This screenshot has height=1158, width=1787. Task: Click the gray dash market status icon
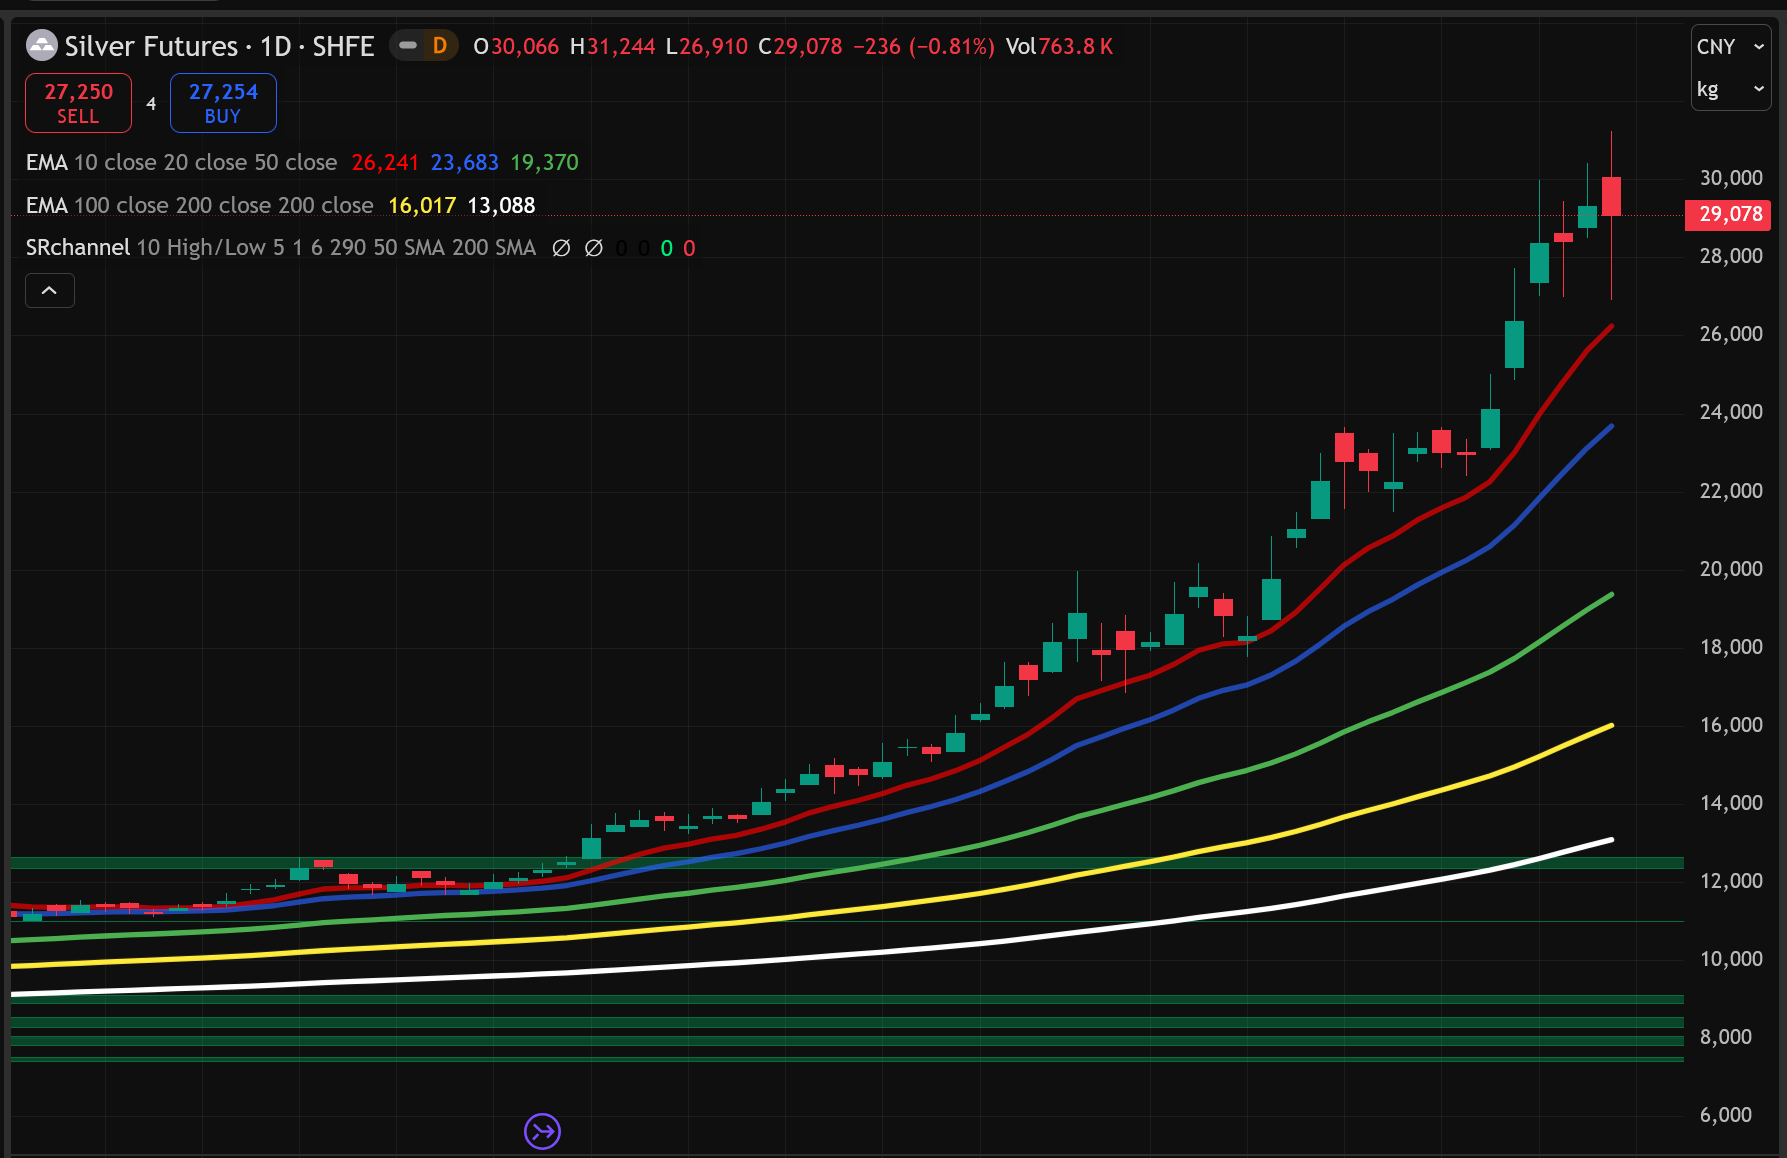pos(408,46)
